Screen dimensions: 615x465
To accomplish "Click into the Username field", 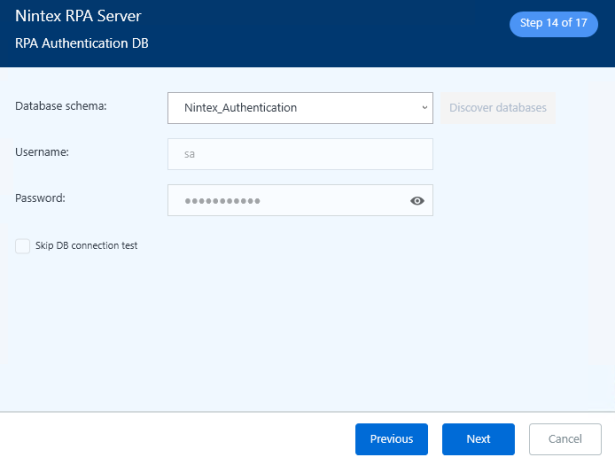I will point(300,154).
